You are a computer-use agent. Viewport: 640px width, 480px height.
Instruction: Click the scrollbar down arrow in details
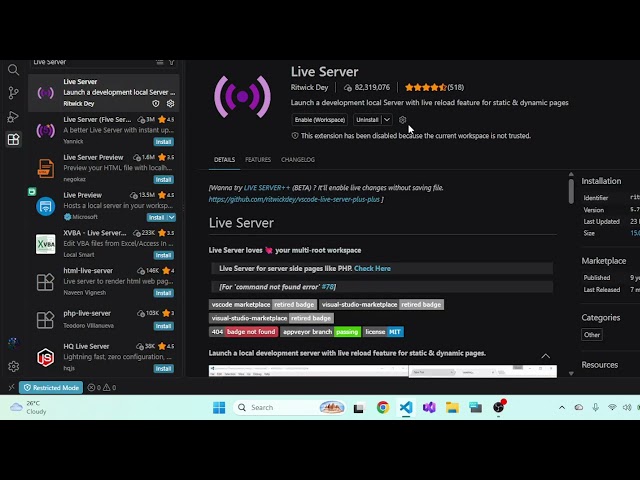tap(571, 373)
